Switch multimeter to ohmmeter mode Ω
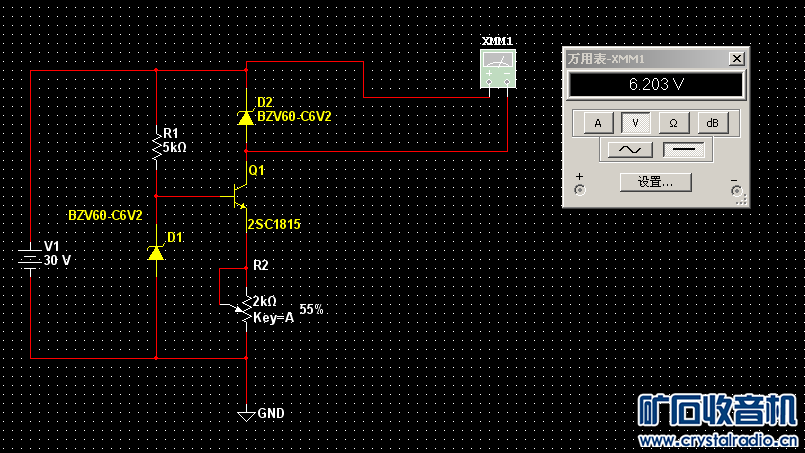805x453 pixels. pyautogui.click(x=674, y=123)
